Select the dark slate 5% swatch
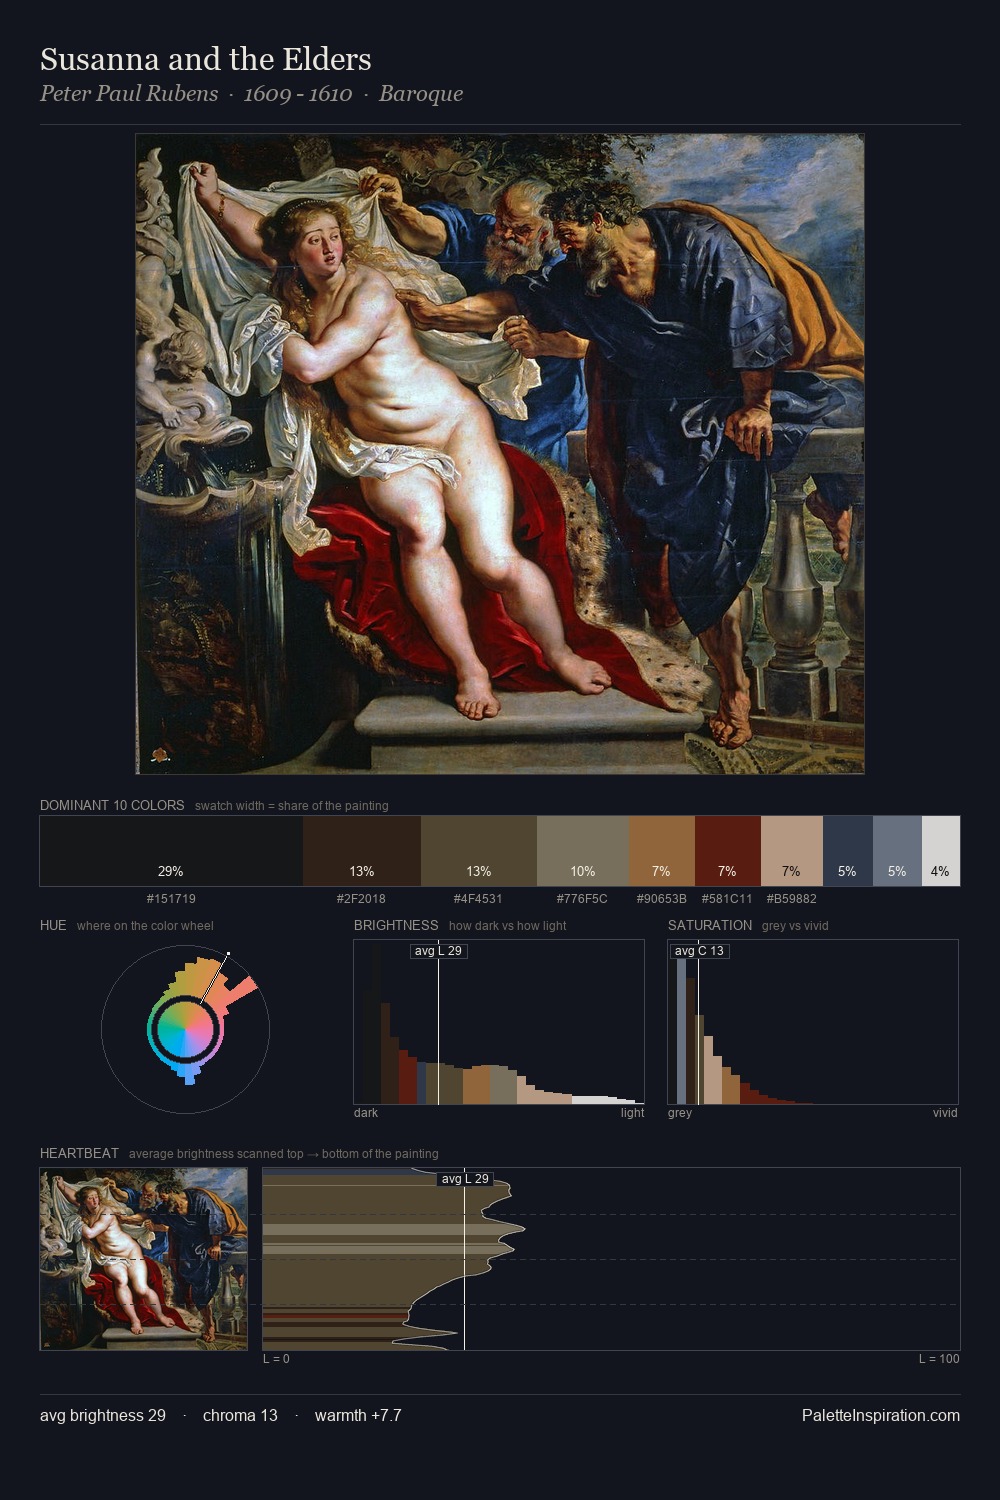 (x=848, y=851)
